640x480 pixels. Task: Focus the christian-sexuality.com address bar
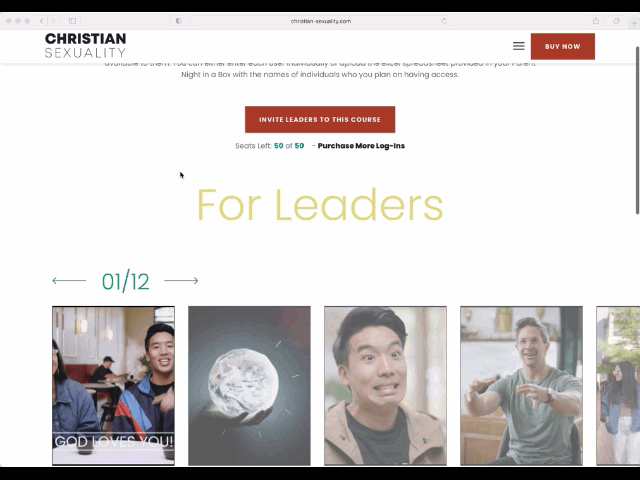tap(320, 21)
